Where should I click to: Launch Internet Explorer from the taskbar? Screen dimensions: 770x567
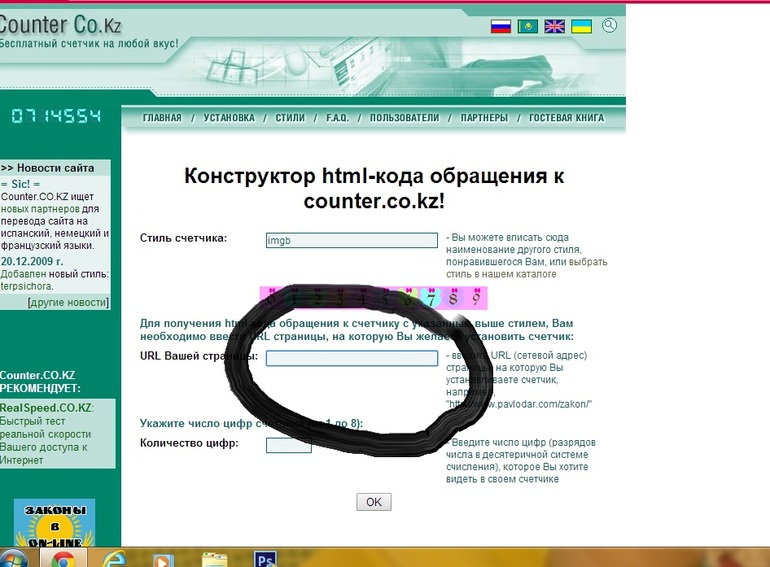coord(113,559)
